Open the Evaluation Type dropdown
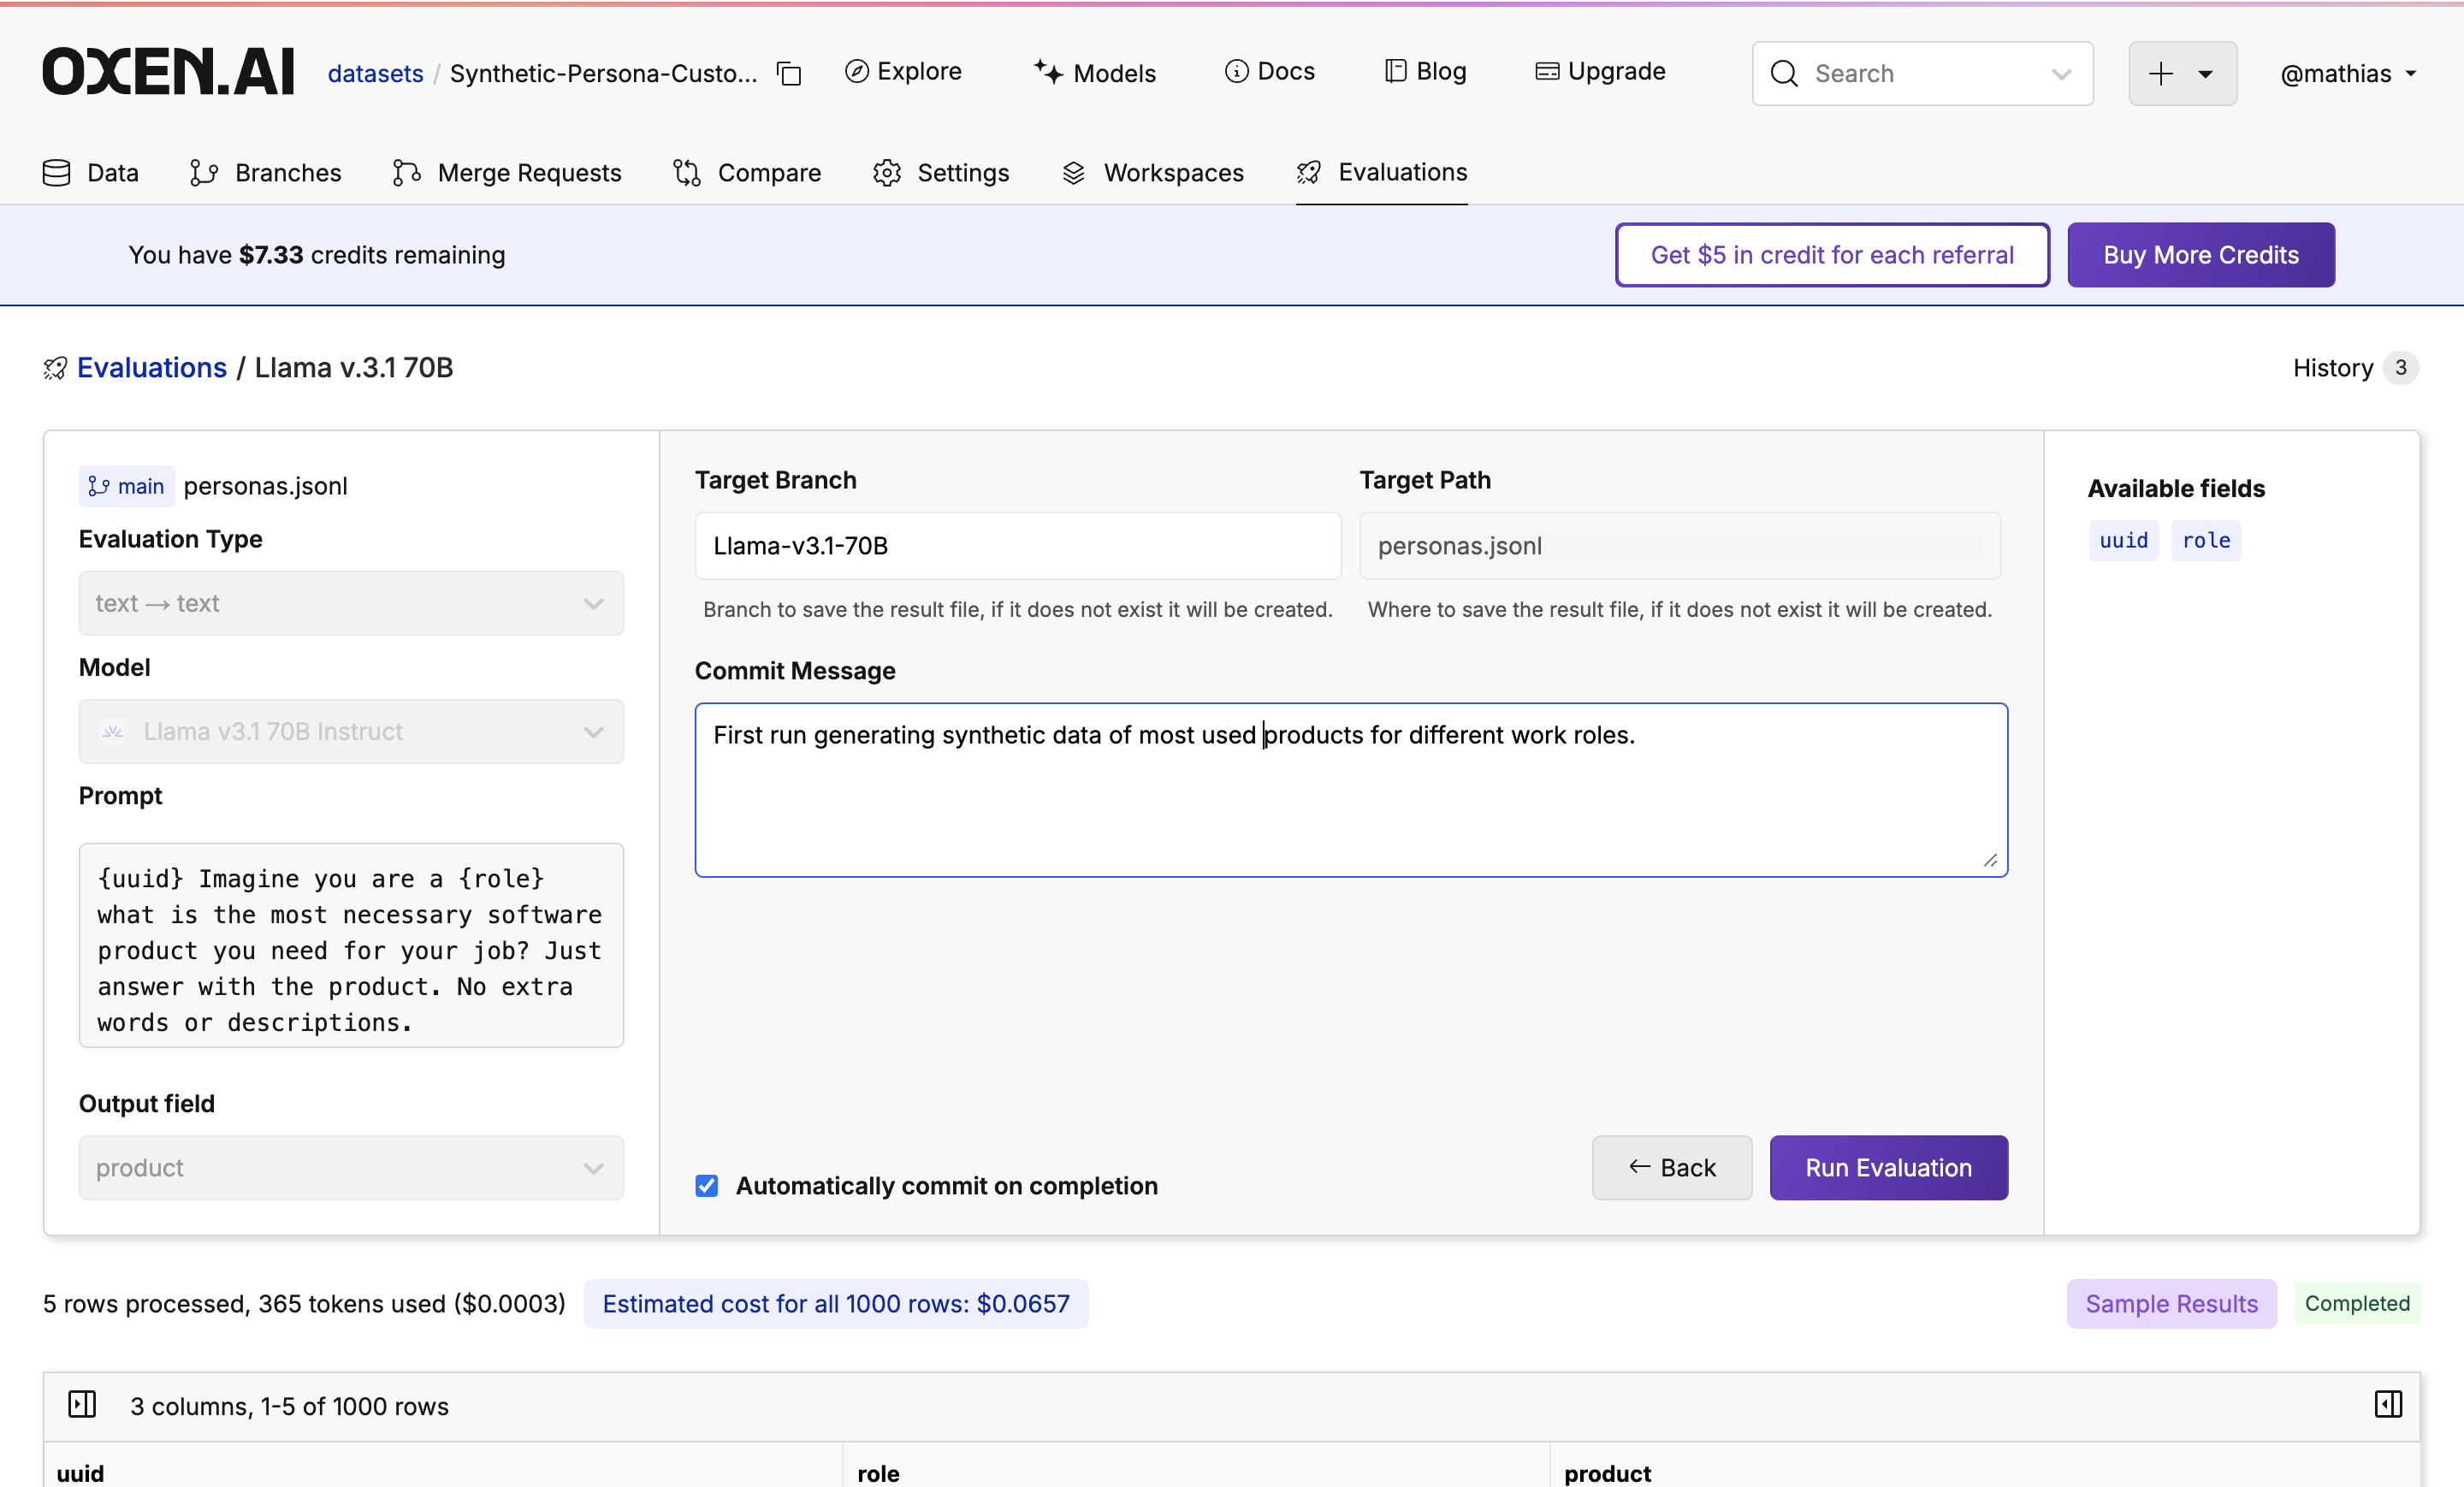The height and width of the screenshot is (1487, 2464). (x=351, y=603)
